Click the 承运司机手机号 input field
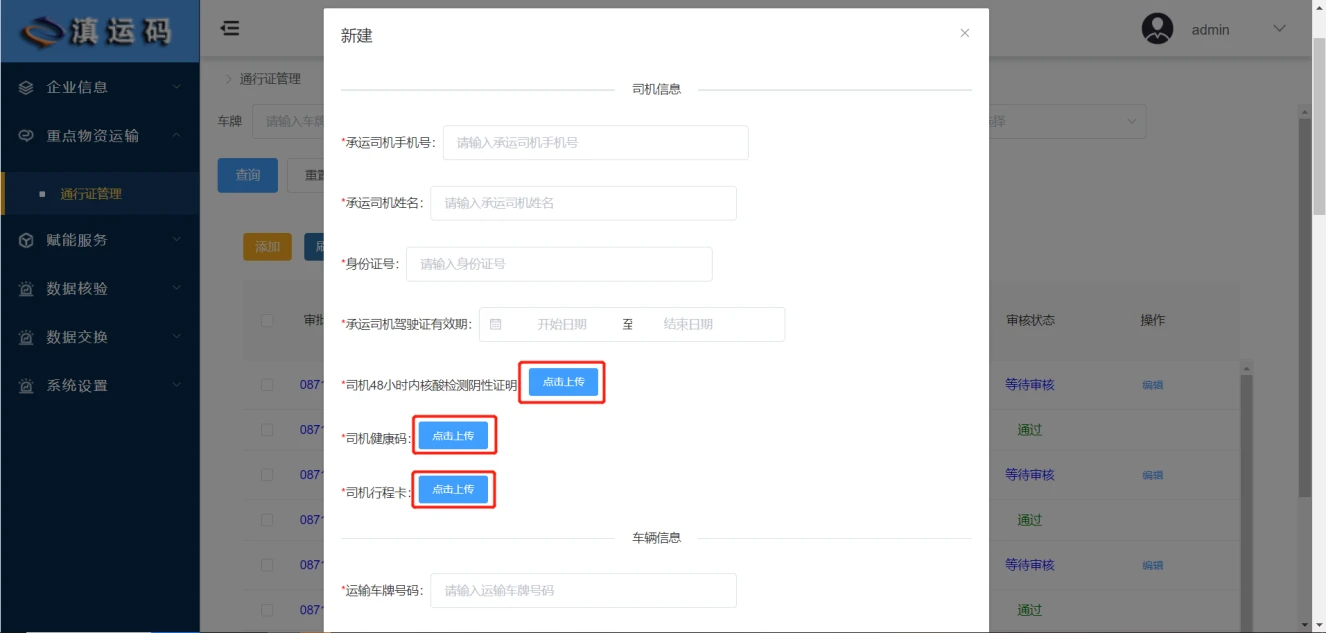 tap(595, 143)
